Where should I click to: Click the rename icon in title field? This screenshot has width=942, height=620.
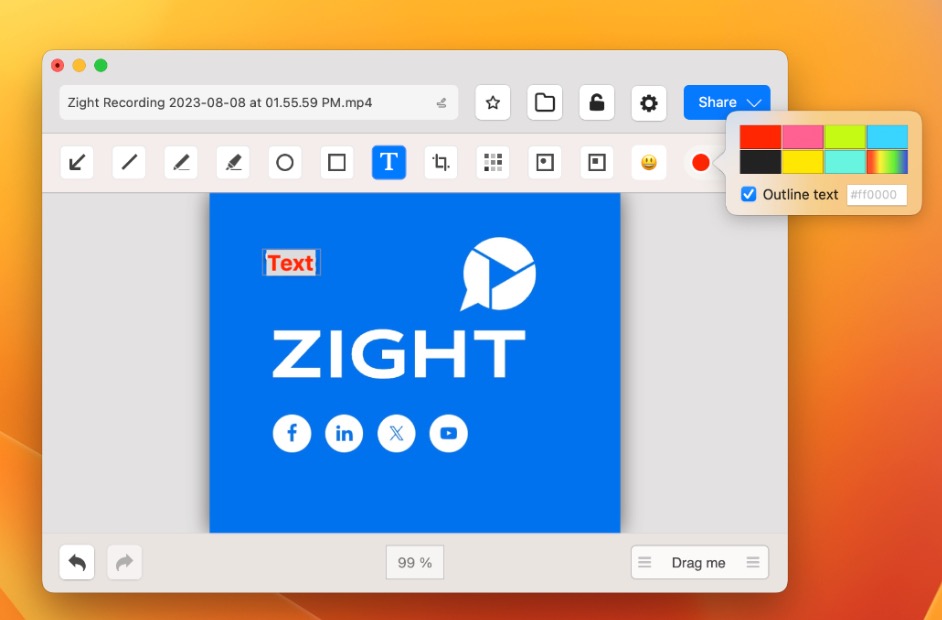click(x=442, y=103)
